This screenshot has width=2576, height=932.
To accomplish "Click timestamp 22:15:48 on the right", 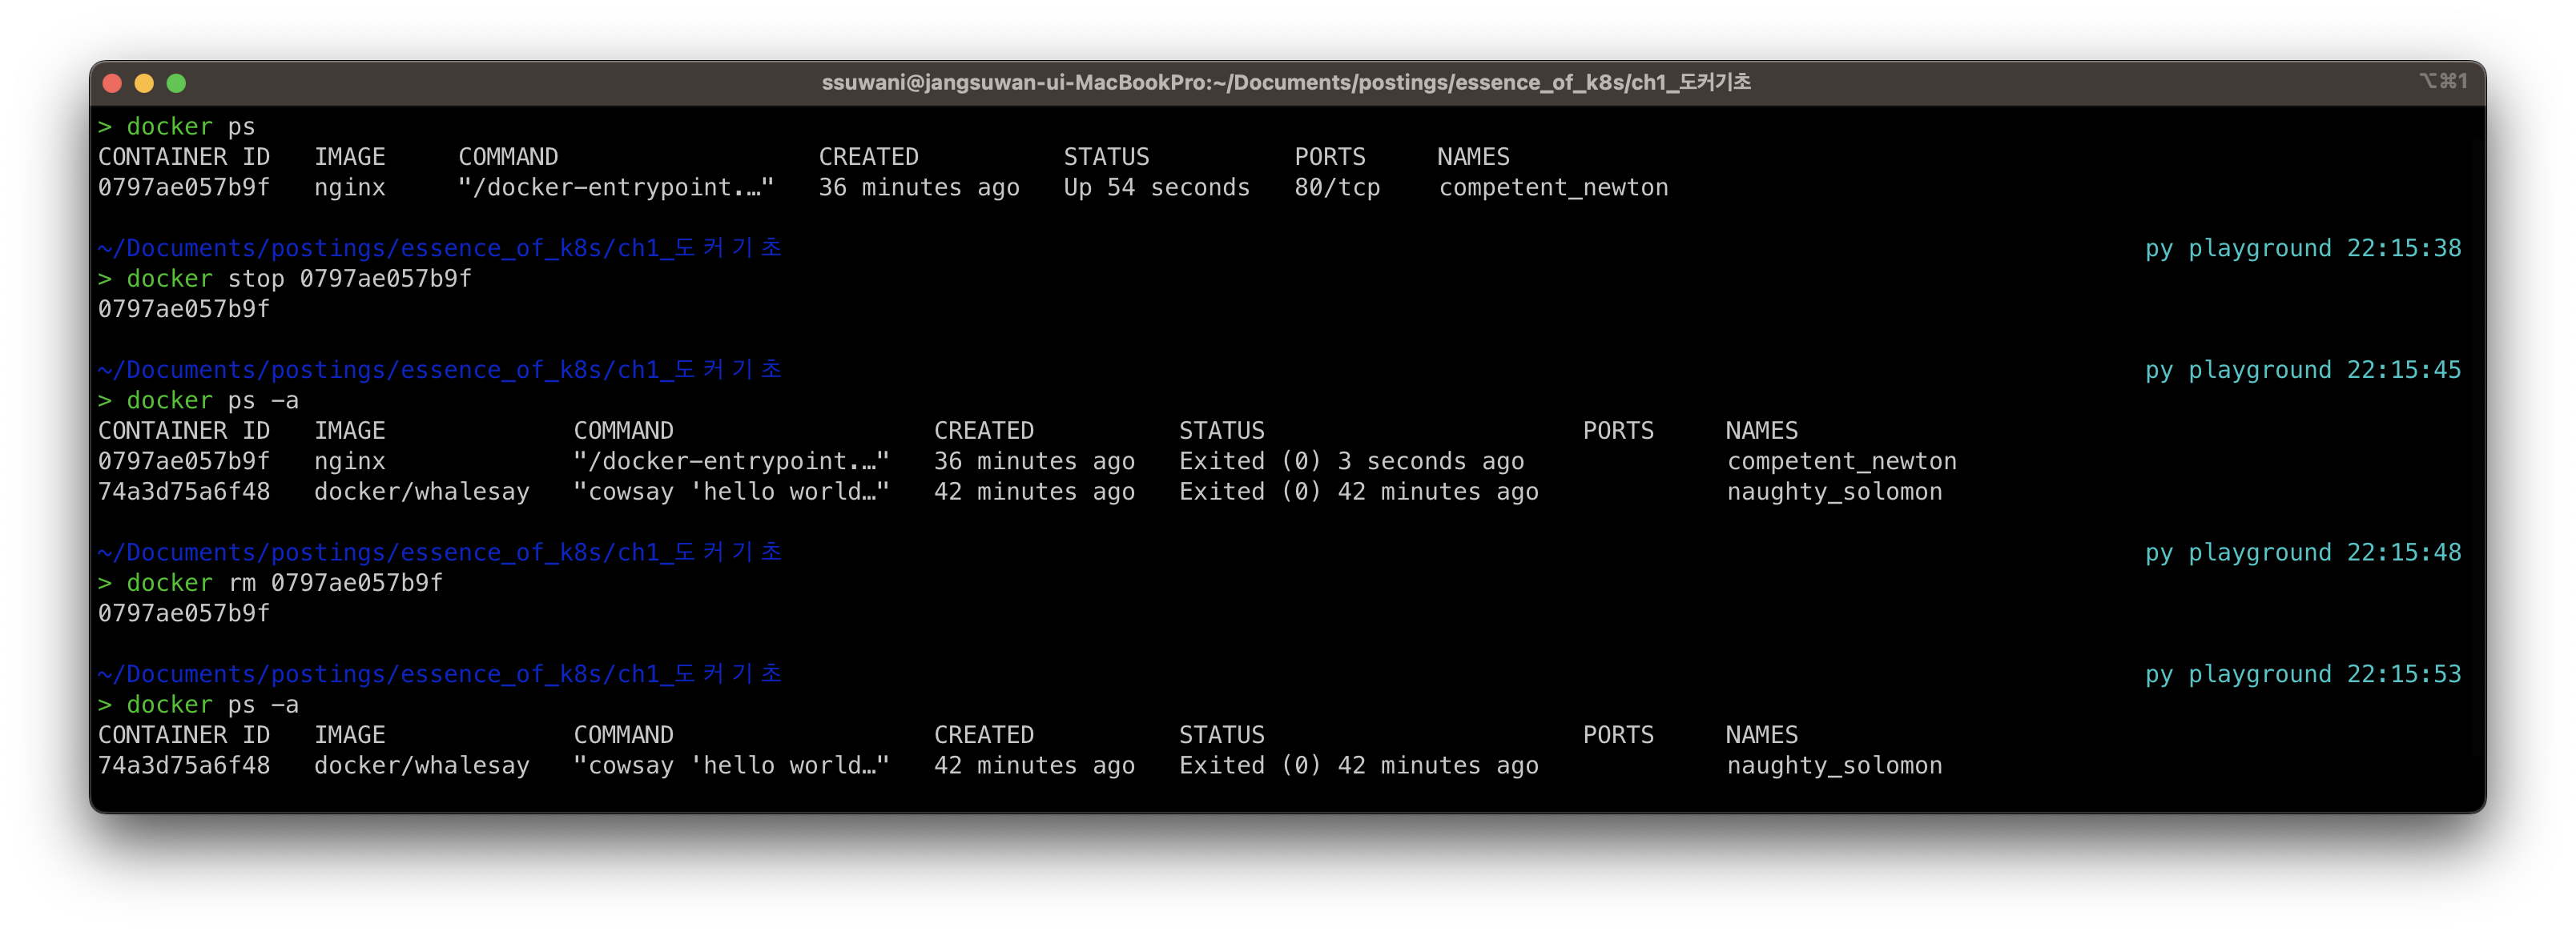I will pyautogui.click(x=2404, y=553).
